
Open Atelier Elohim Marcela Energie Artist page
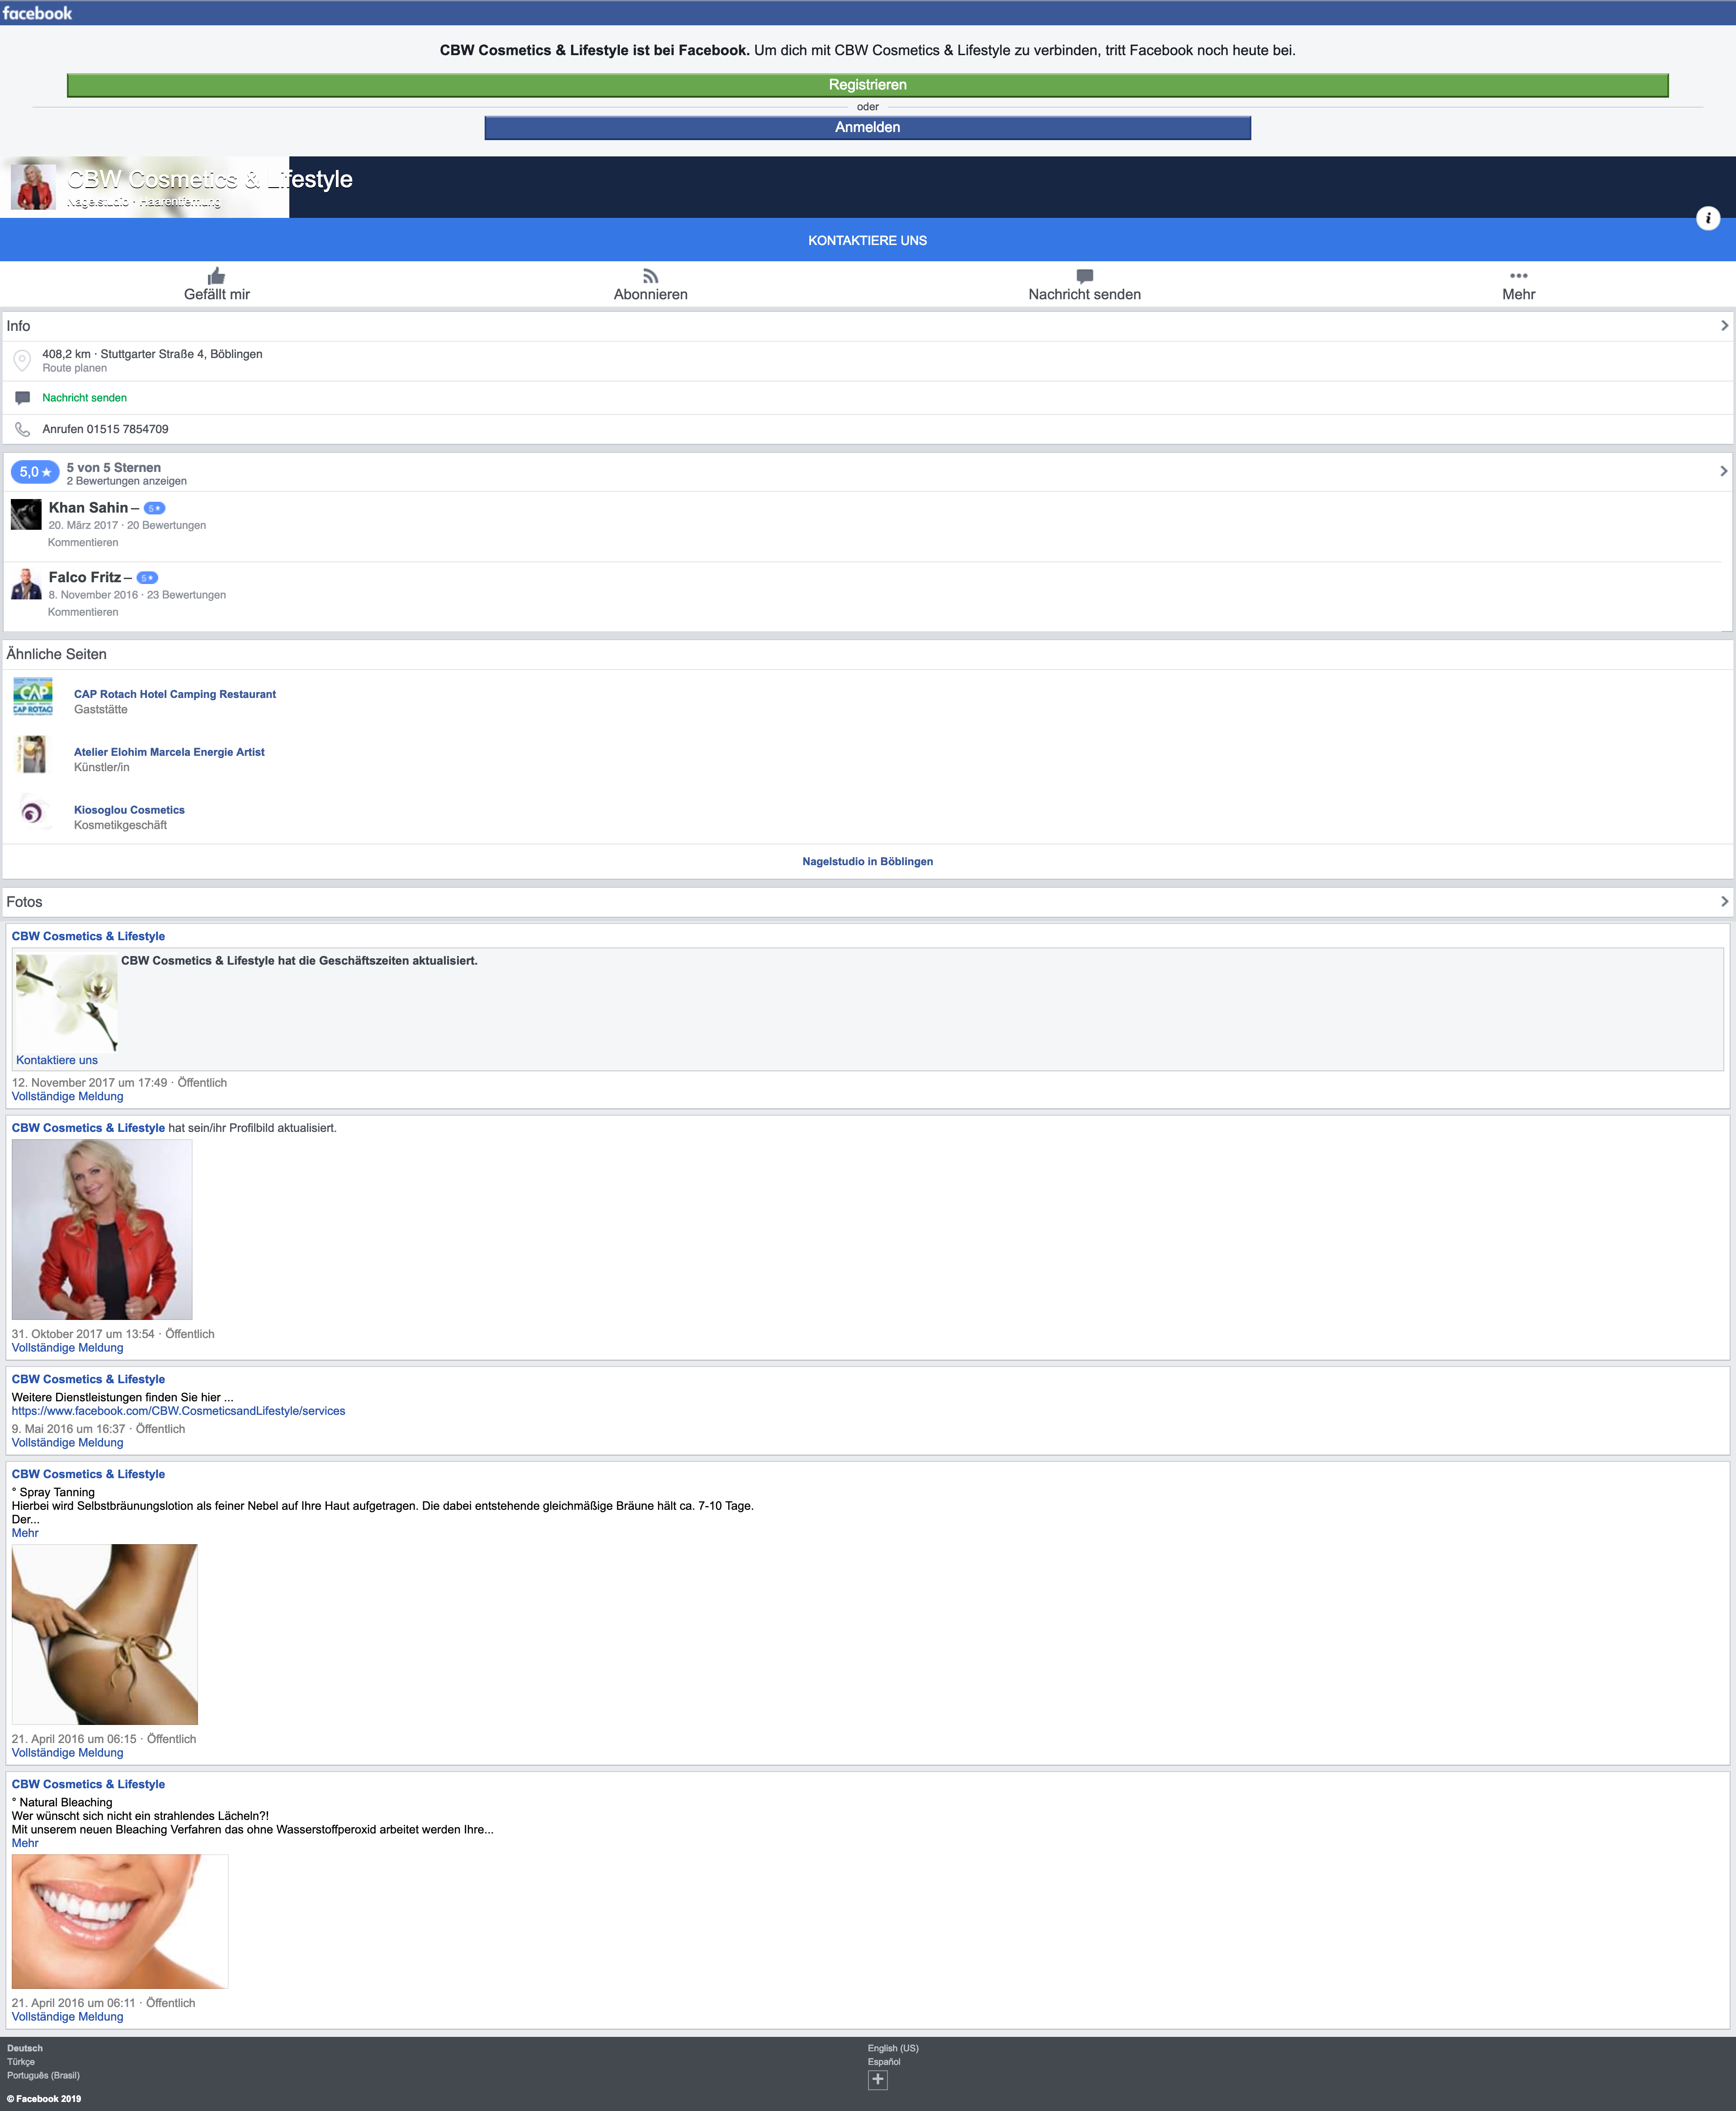[169, 752]
